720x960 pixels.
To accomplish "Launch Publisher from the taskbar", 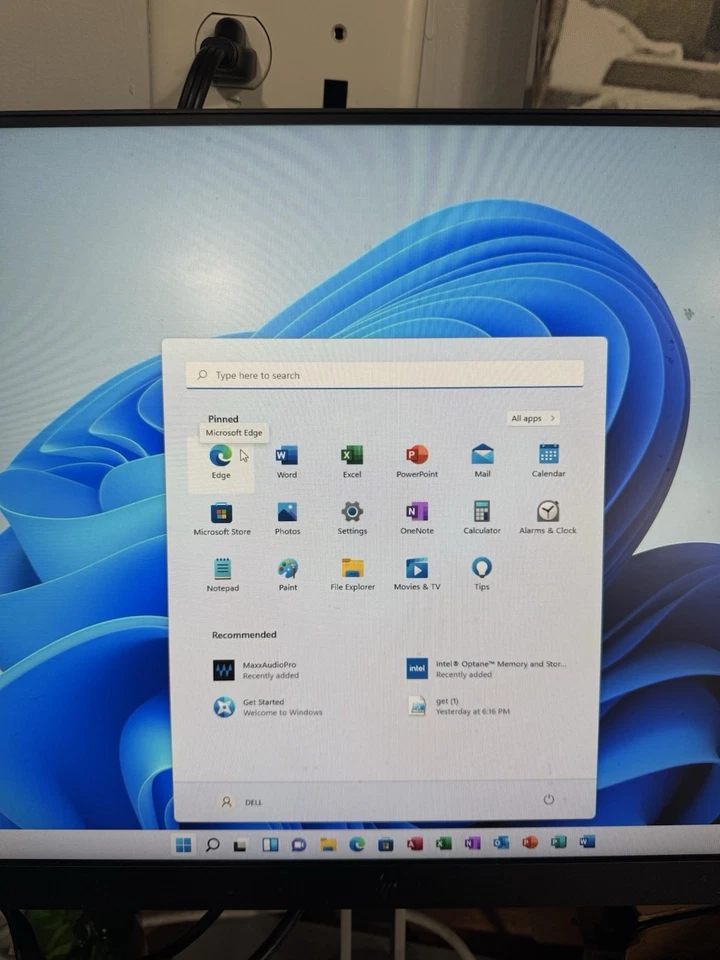I will point(558,842).
